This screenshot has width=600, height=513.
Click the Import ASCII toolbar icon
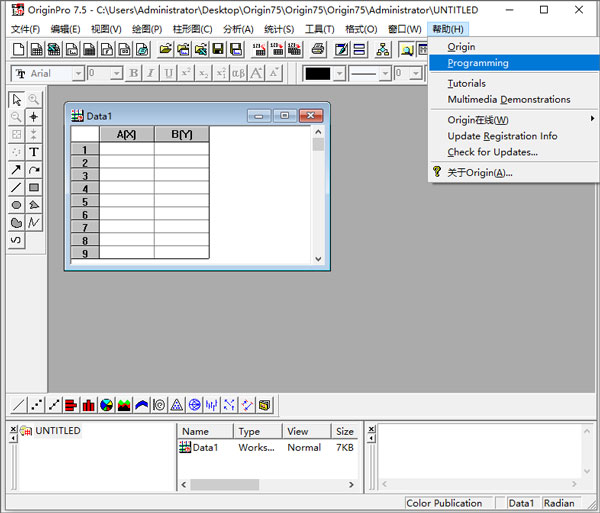(259, 49)
